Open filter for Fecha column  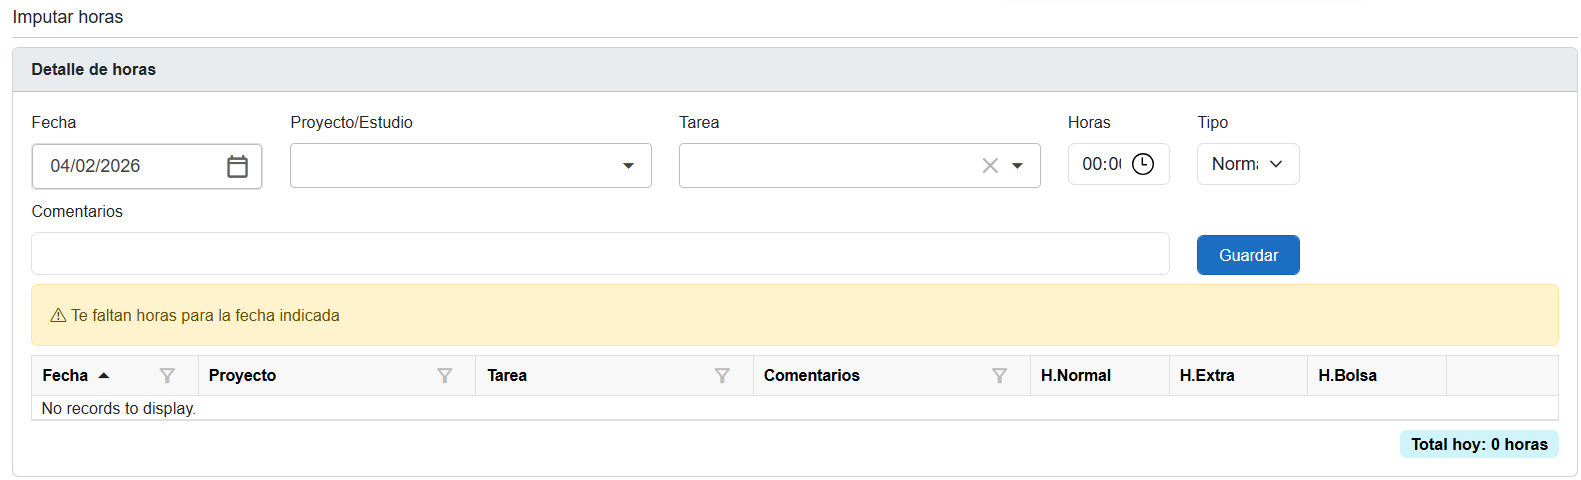pyautogui.click(x=167, y=376)
